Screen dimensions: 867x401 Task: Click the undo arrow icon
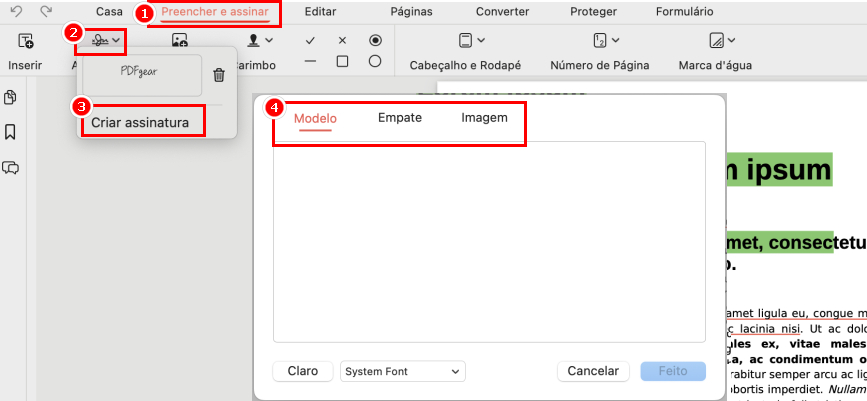(x=16, y=11)
